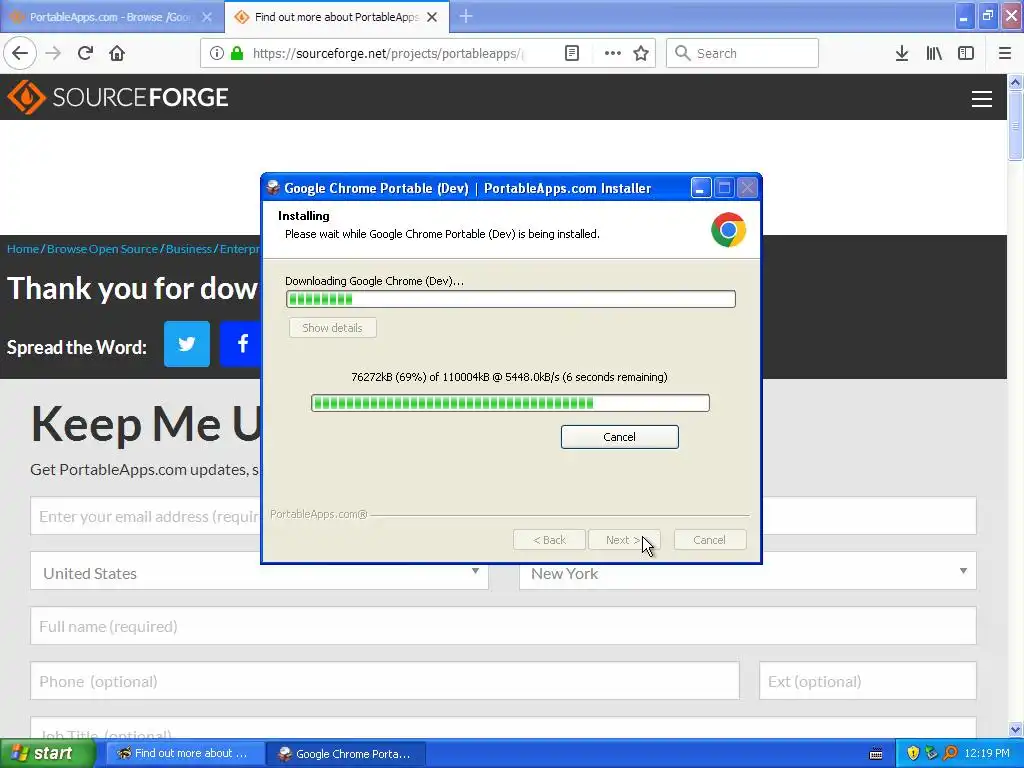Viewport: 1024px width, 768px height.
Task: Click the download status text 76272kB (69%)
Action: click(509, 377)
